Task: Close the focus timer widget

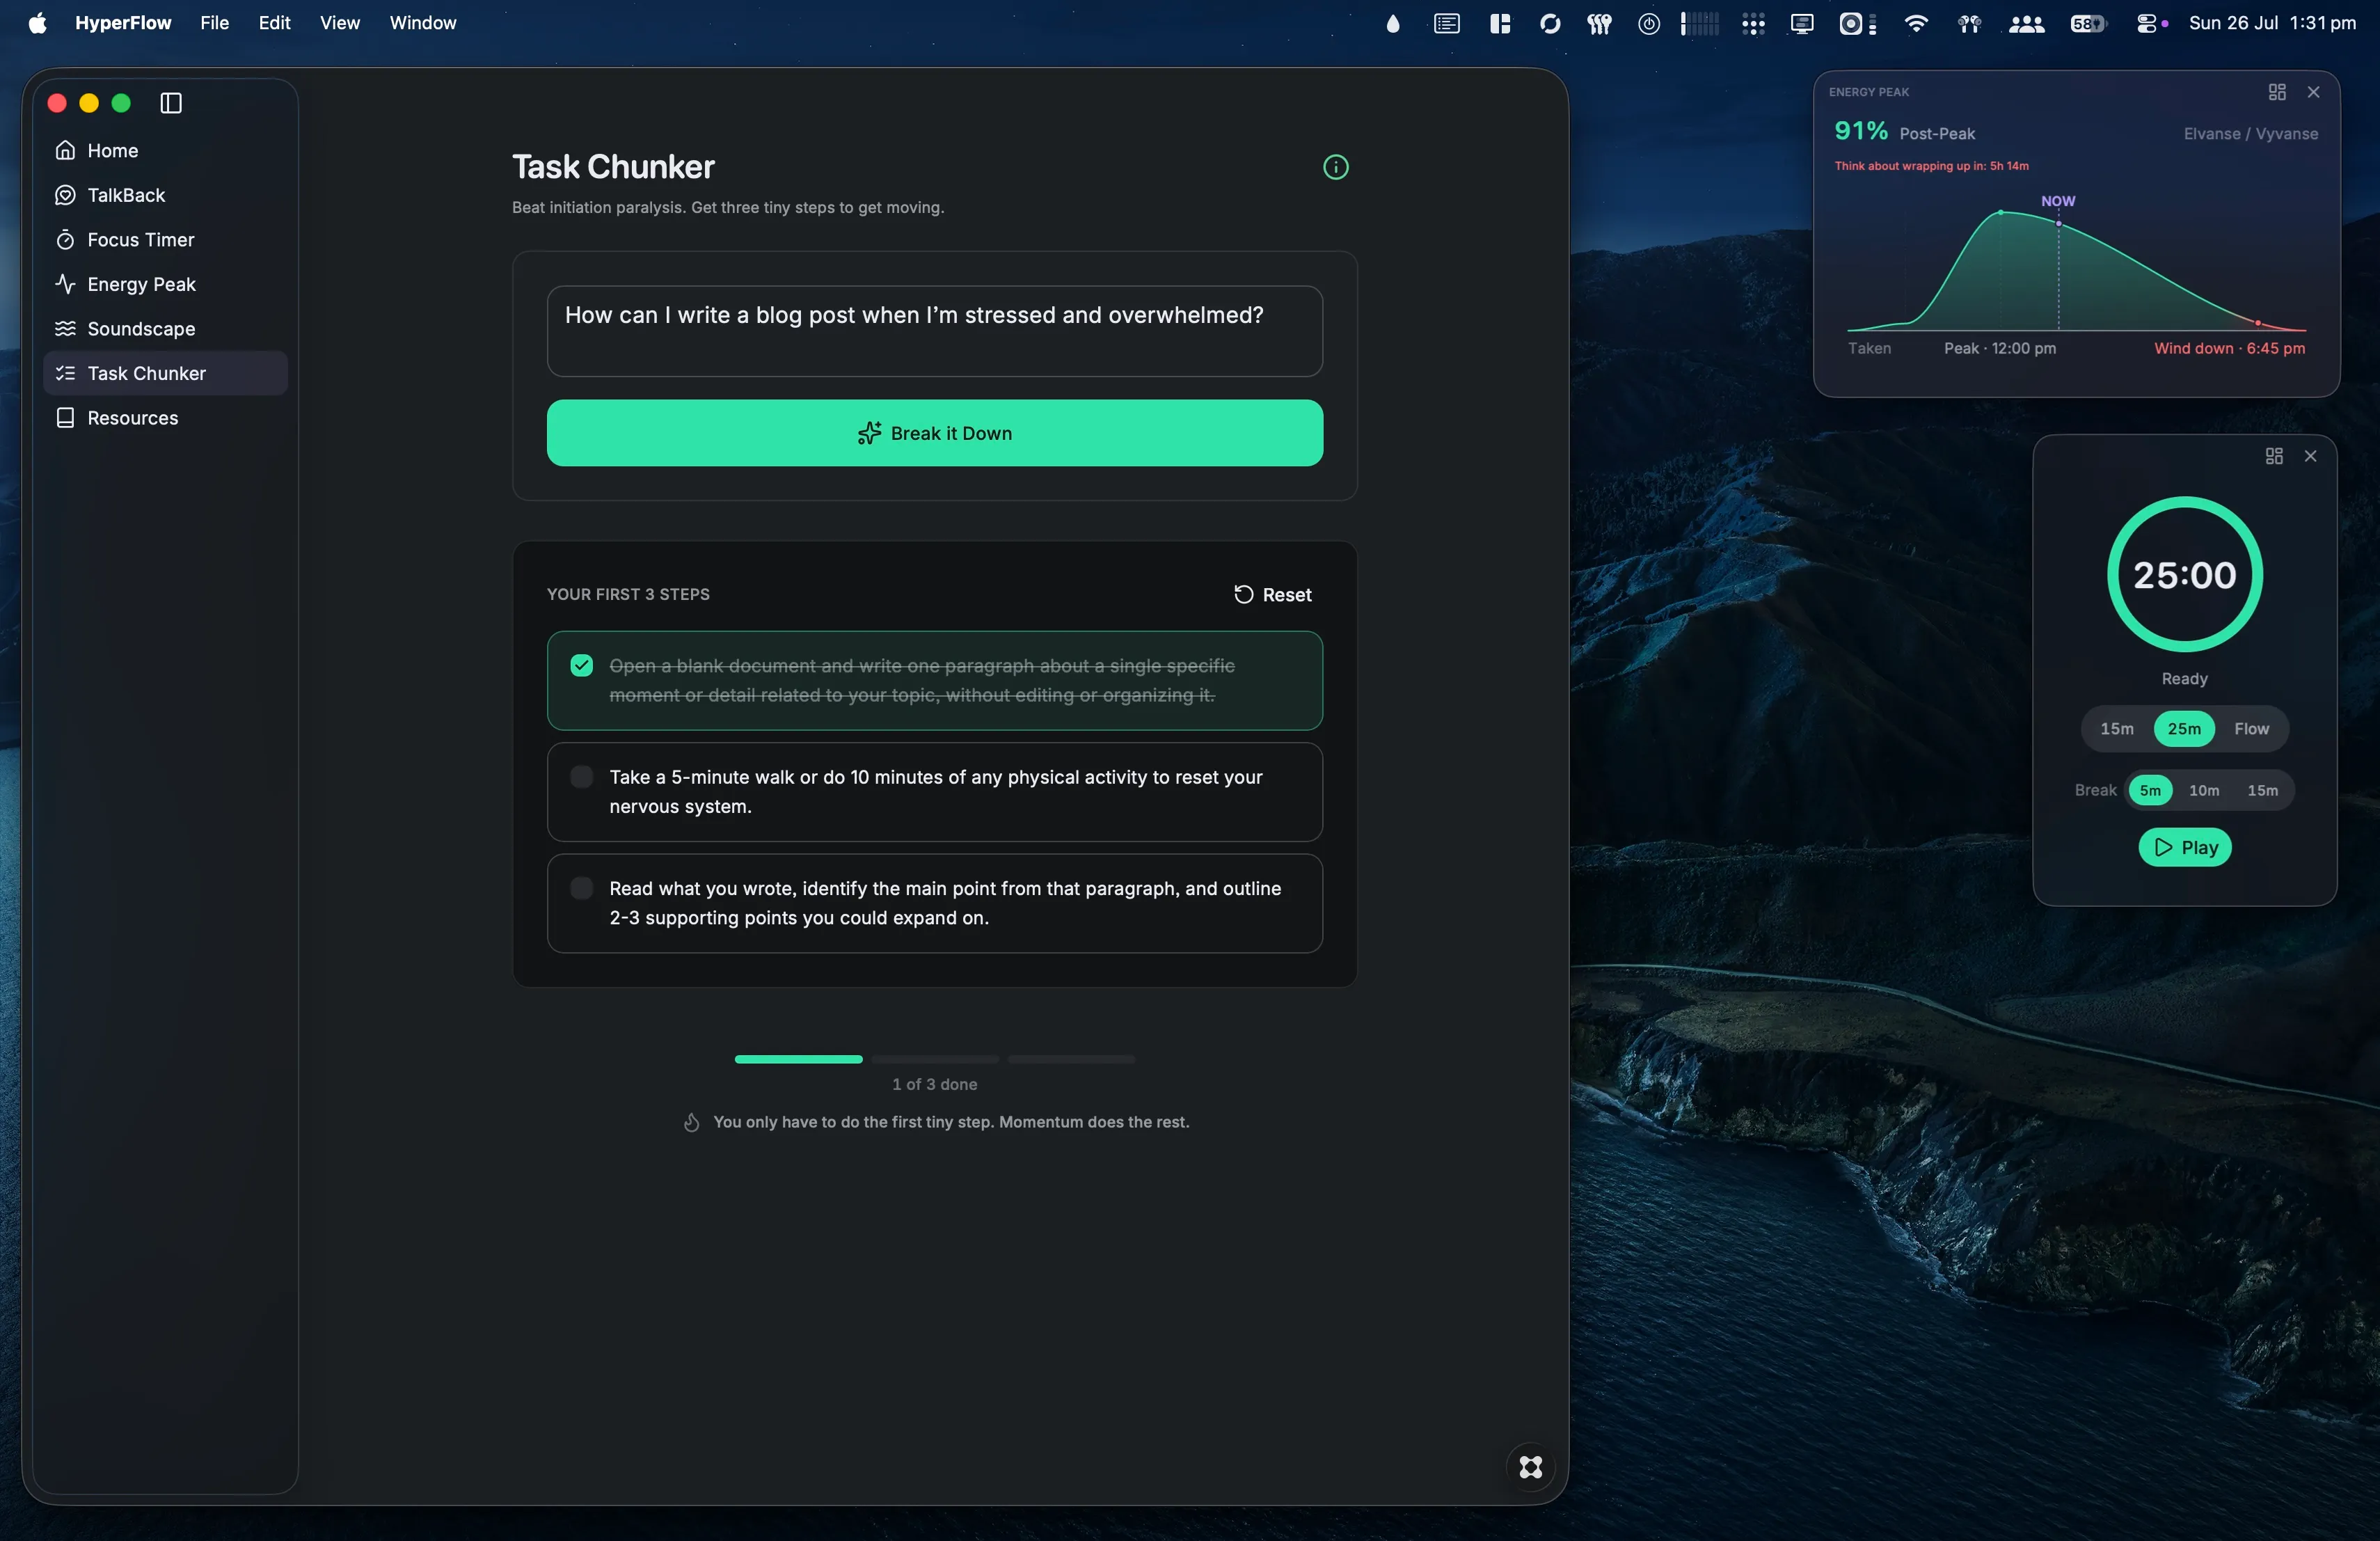Action: pos(2310,456)
